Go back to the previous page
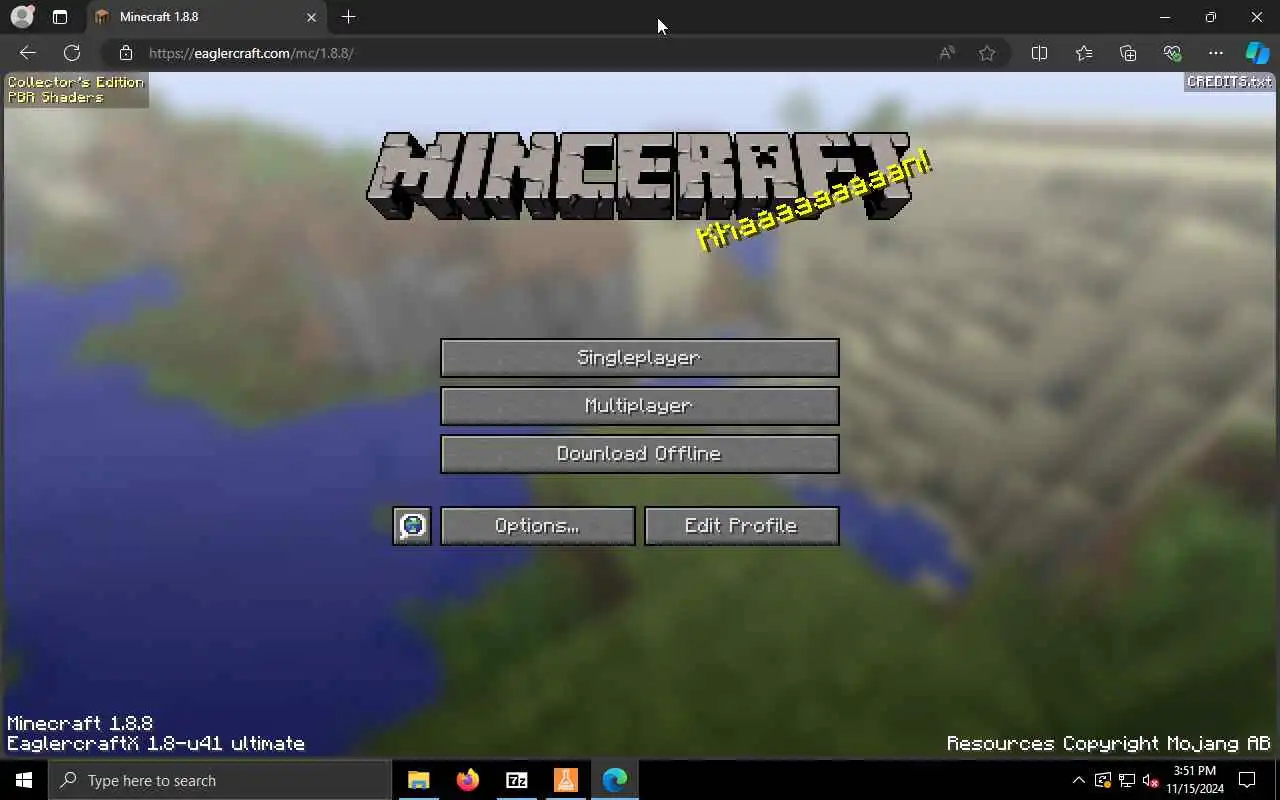The height and width of the screenshot is (800, 1280). pos(28,53)
